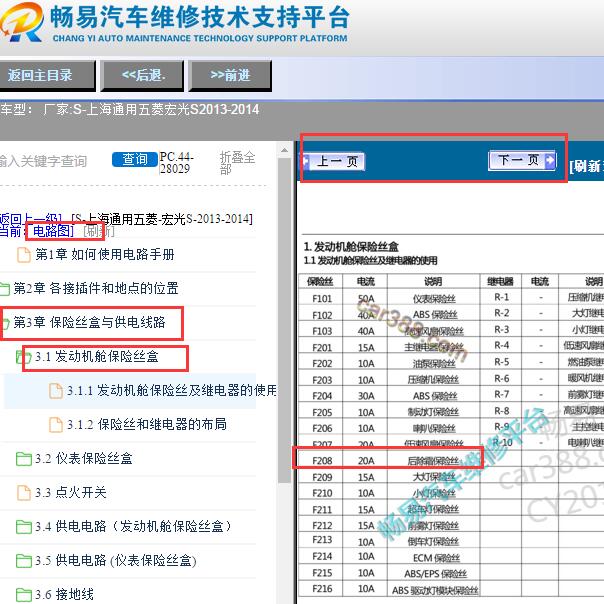Click the document icon of 3.1.2

[x=56, y=425]
